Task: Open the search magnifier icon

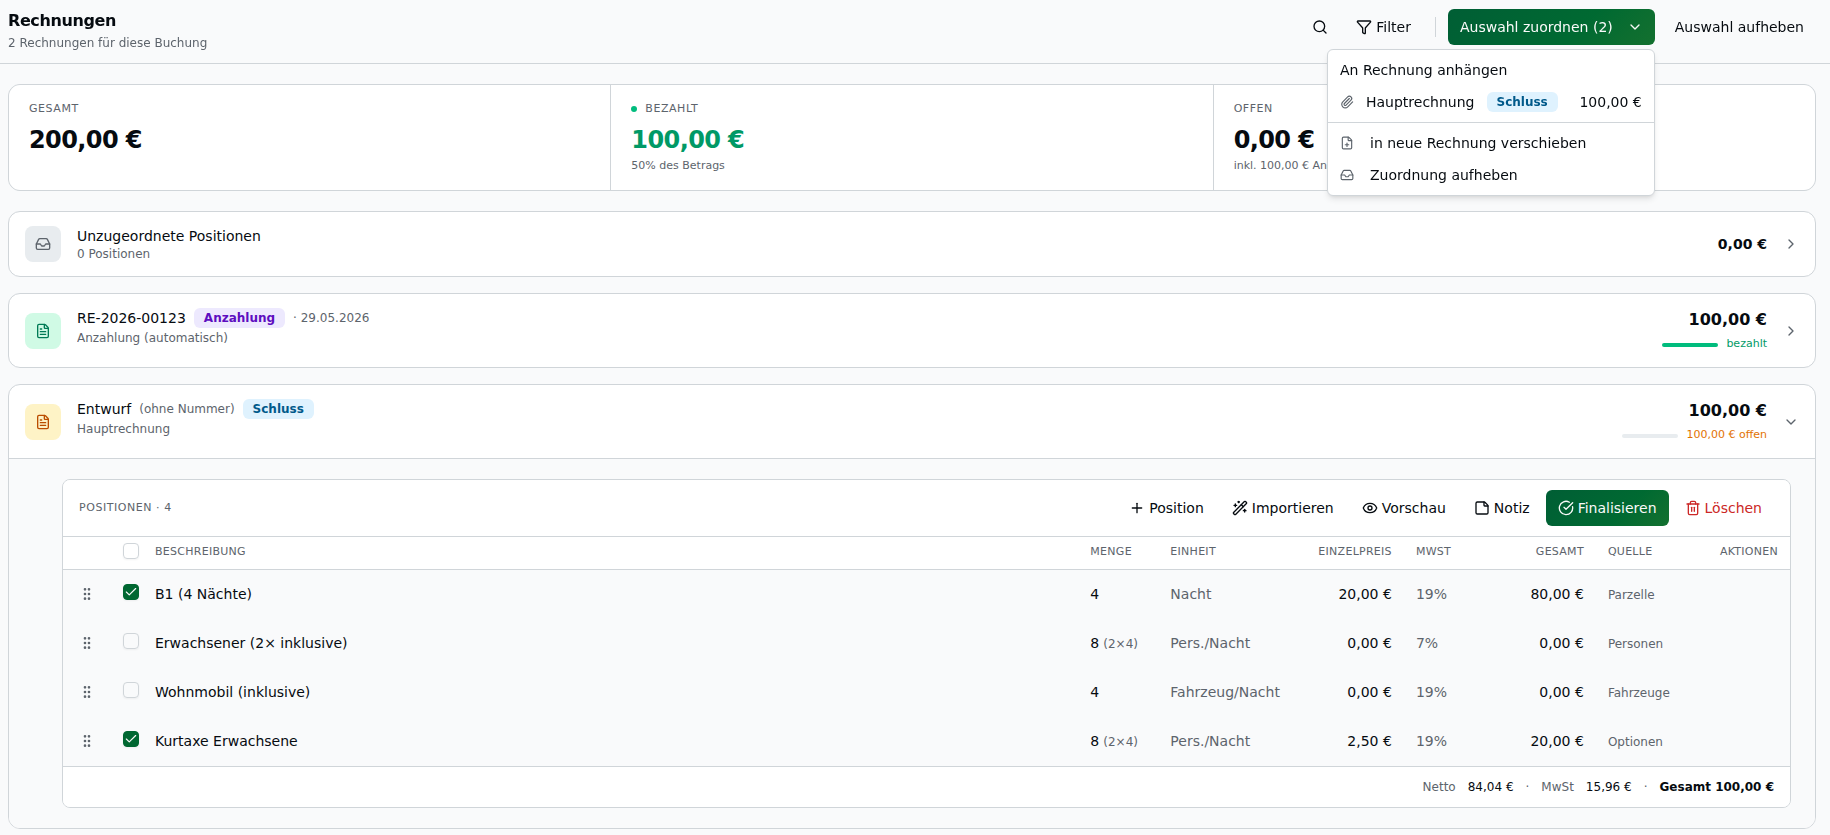Action: click(1320, 27)
